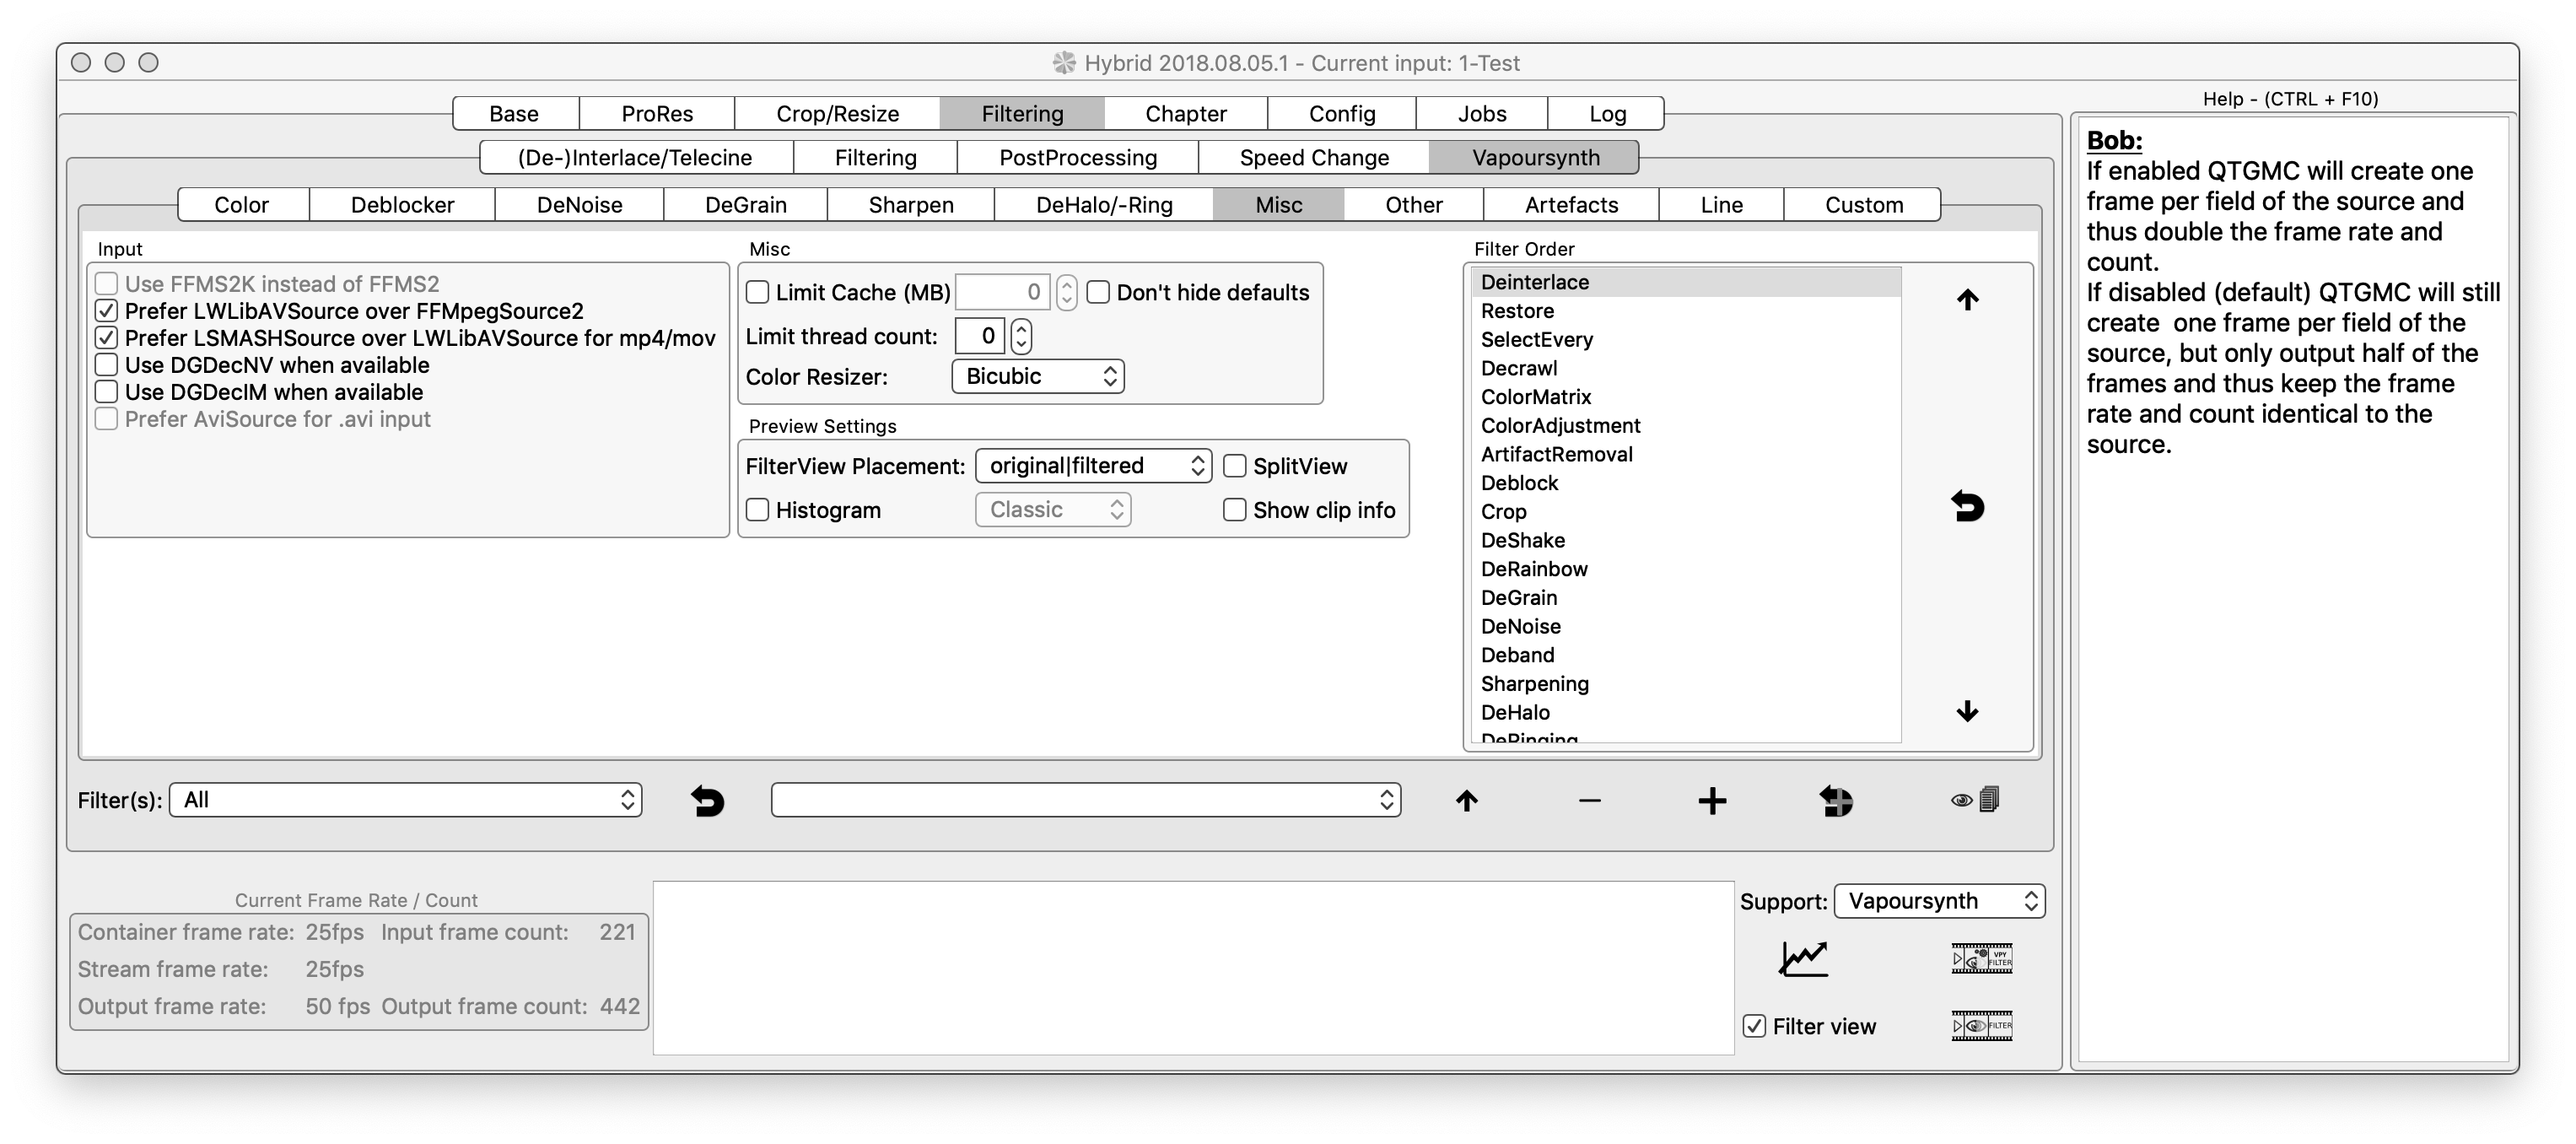Screen dimensions: 2576x1144
Task: Move selected filter up in Filter Order
Action: tap(1967, 300)
